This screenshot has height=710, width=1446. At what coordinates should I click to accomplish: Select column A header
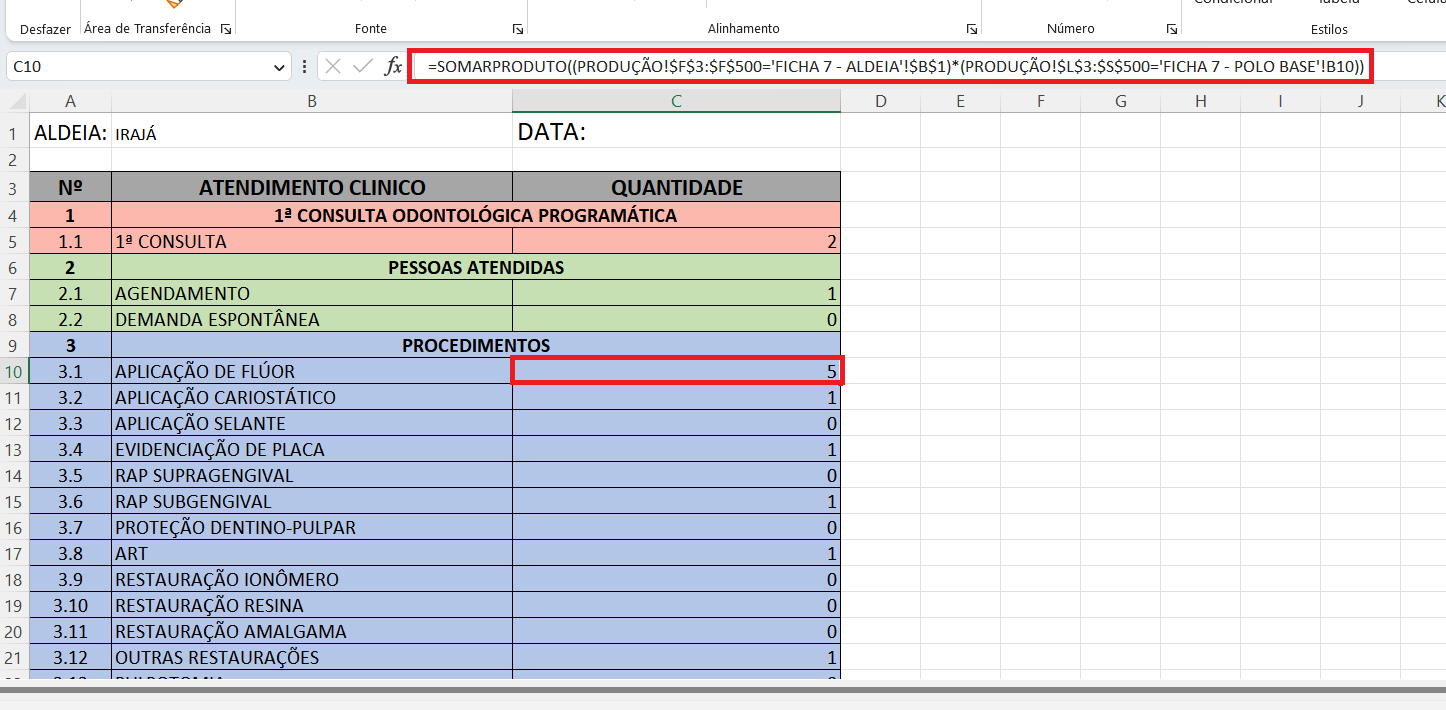pyautogui.click(x=70, y=101)
